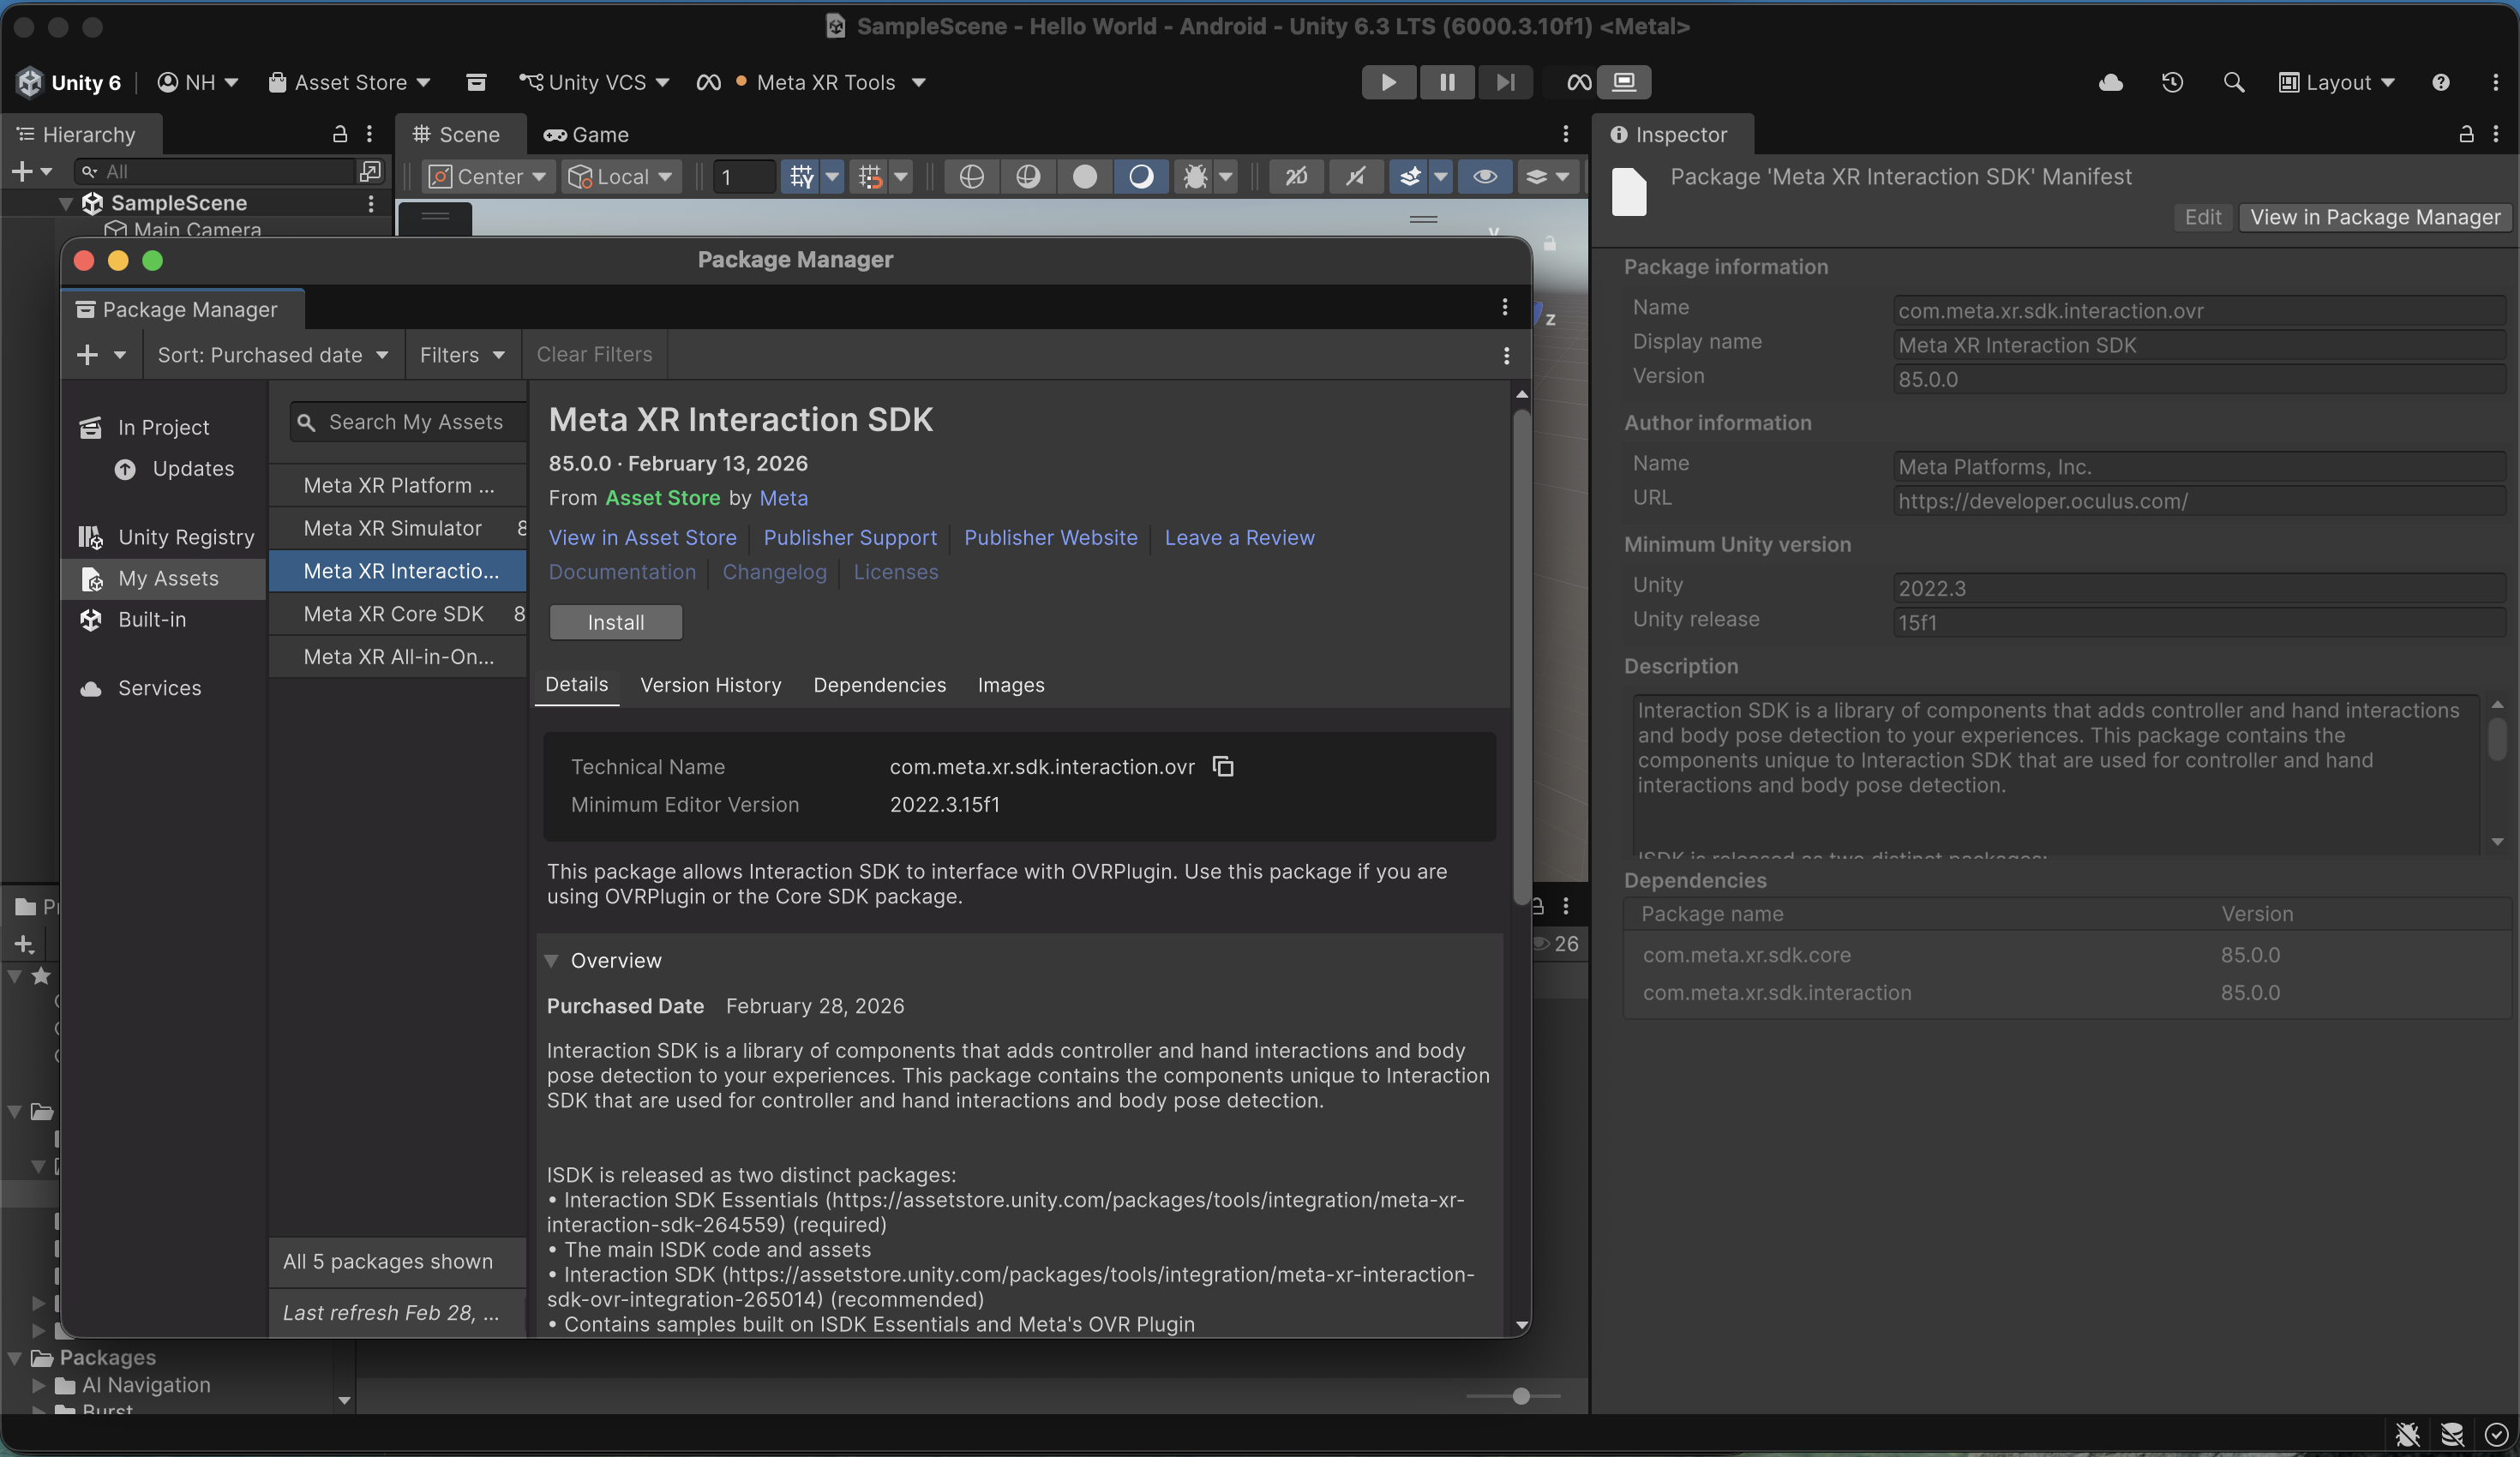Lock the Inspector panel
The image size is (2520, 1457).
point(2466,134)
